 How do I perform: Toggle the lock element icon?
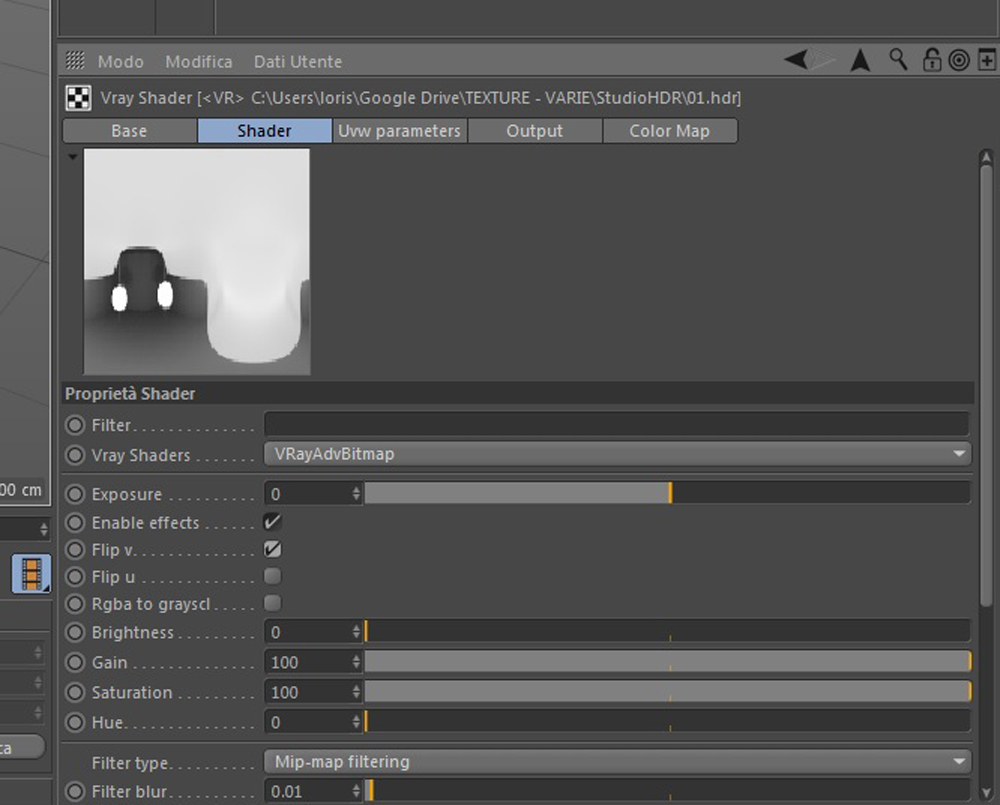coord(932,59)
